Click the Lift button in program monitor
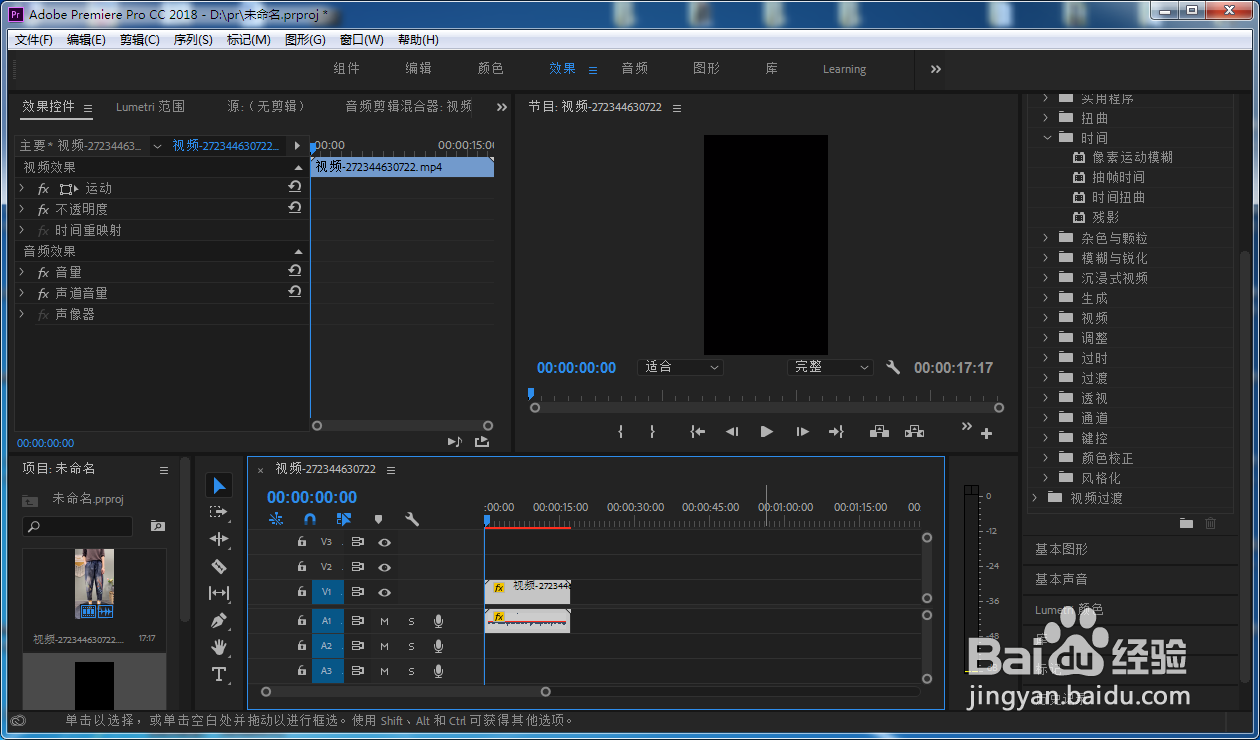The height and width of the screenshot is (740, 1260). [x=879, y=431]
